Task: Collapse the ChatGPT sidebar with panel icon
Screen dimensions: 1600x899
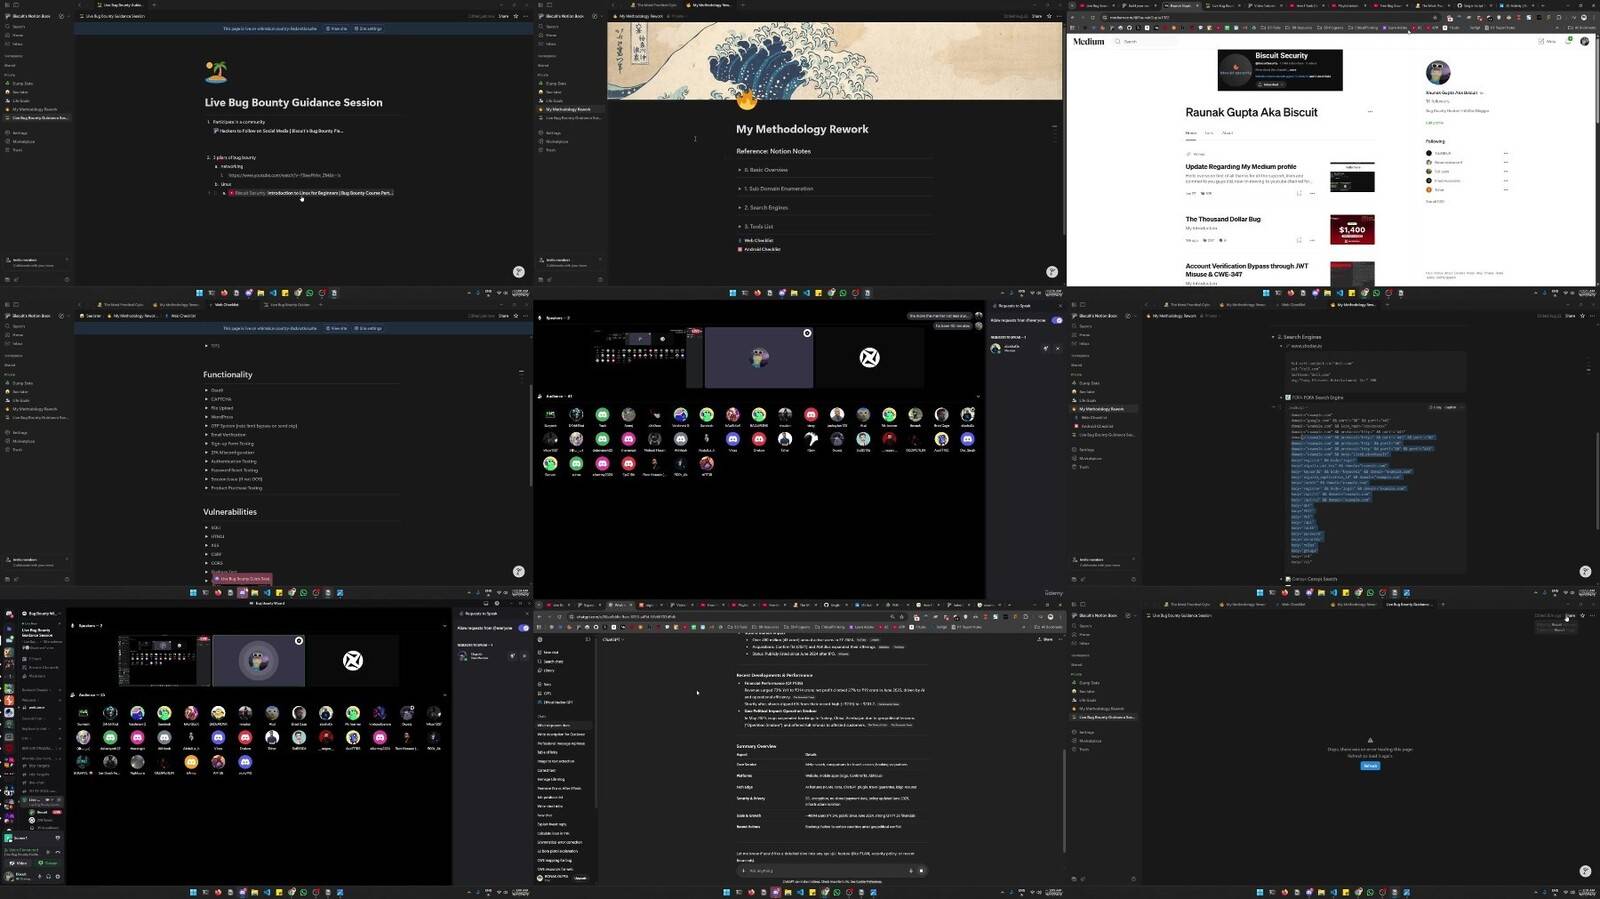Action: [x=588, y=639]
